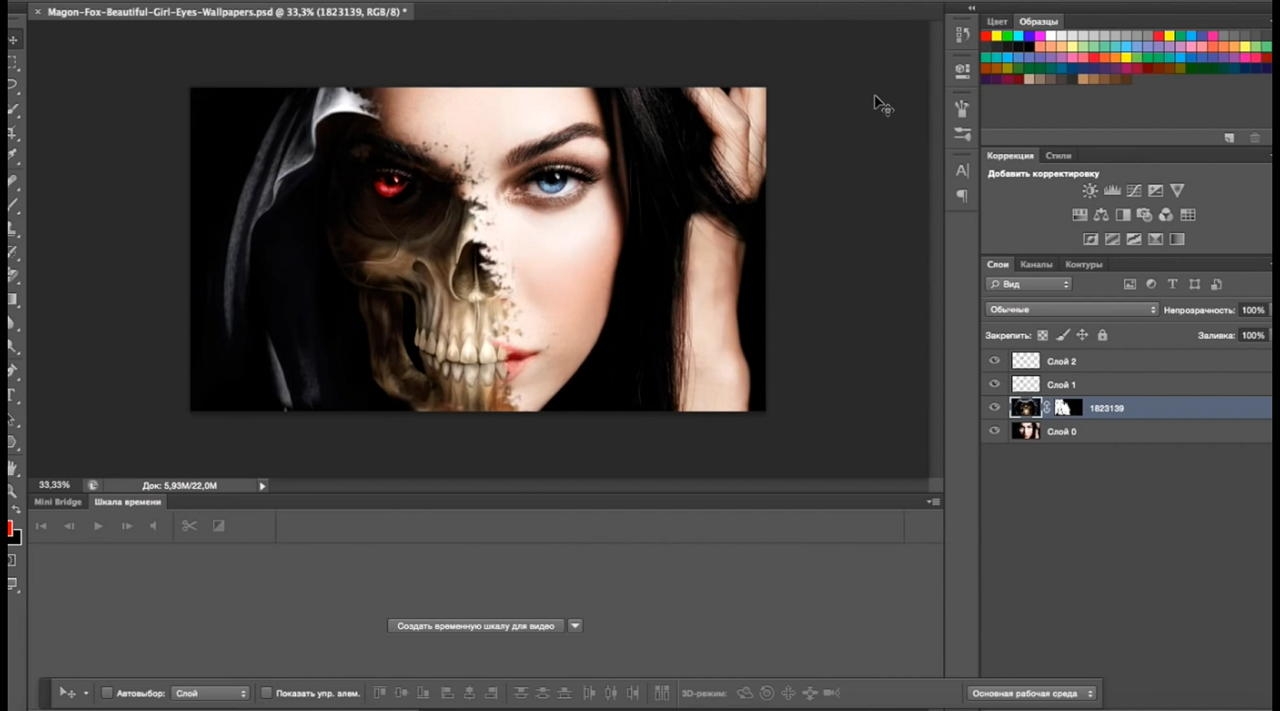Open blend mode dropdown Обычные
This screenshot has width=1280, height=711.
pyautogui.click(x=1072, y=310)
